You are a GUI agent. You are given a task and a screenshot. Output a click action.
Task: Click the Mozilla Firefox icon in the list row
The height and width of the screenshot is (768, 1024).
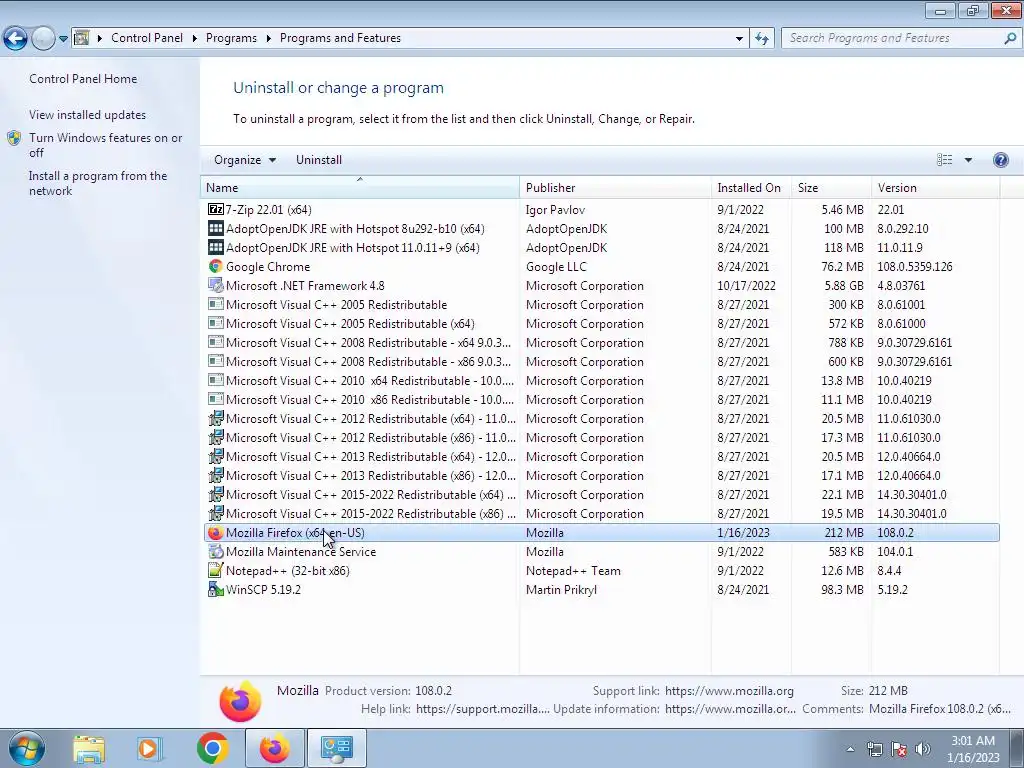pos(216,533)
